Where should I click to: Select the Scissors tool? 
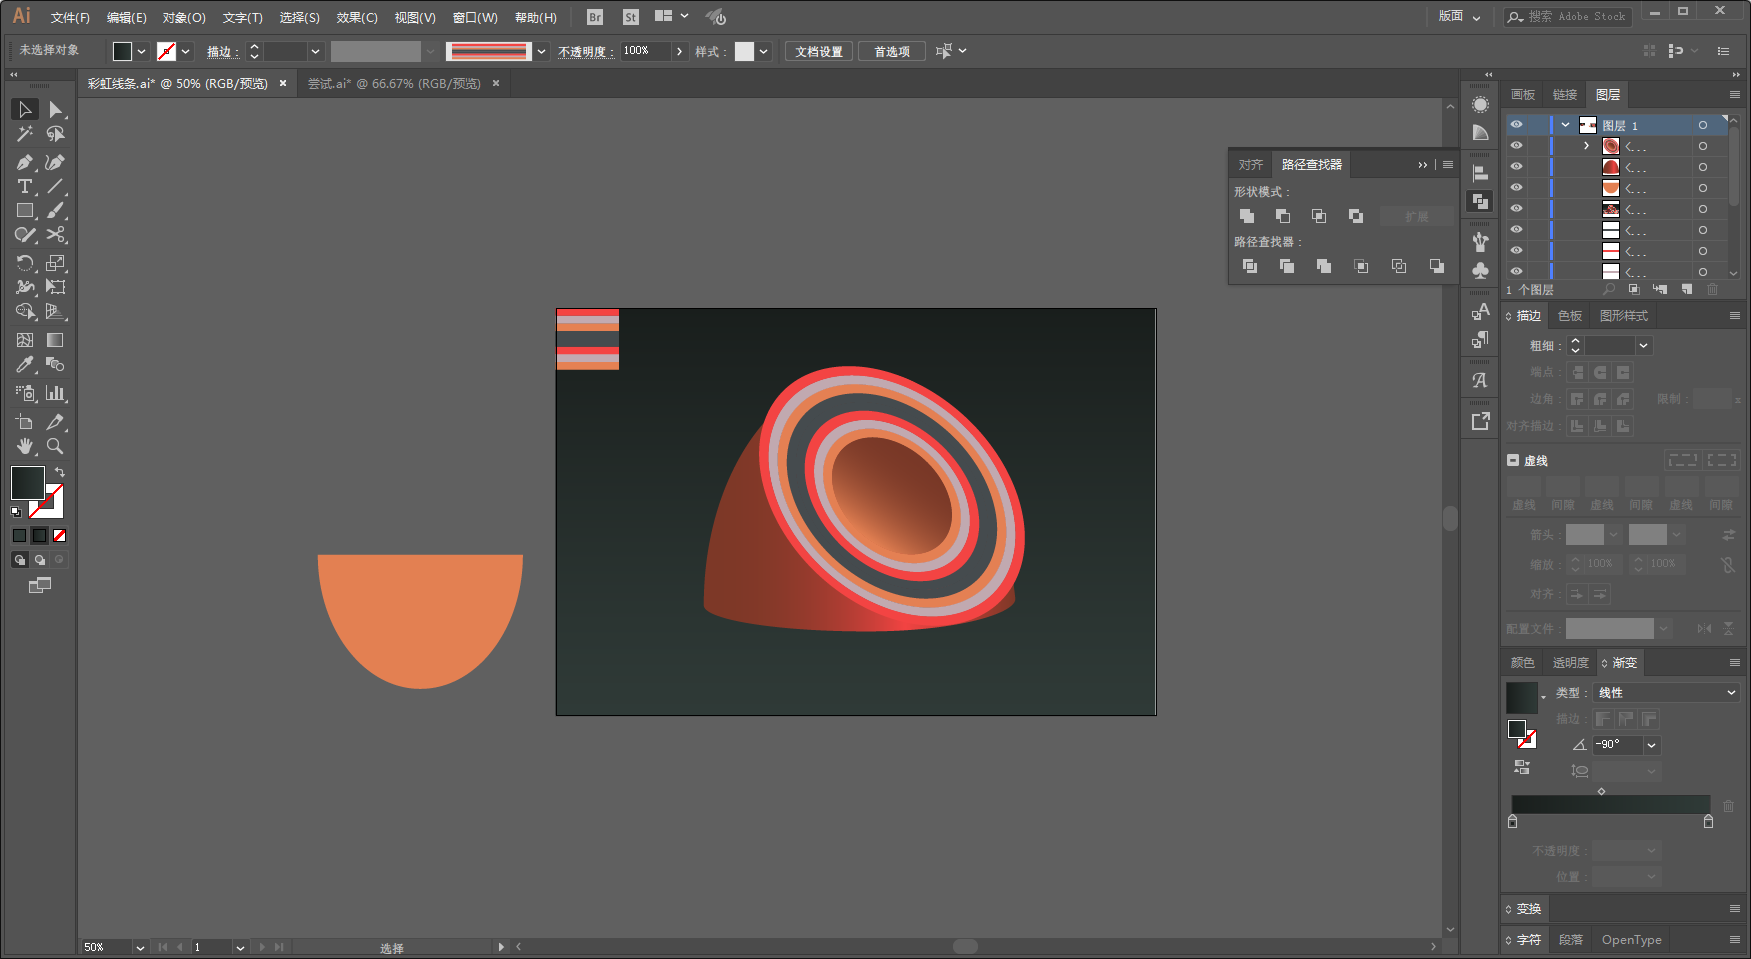point(56,235)
